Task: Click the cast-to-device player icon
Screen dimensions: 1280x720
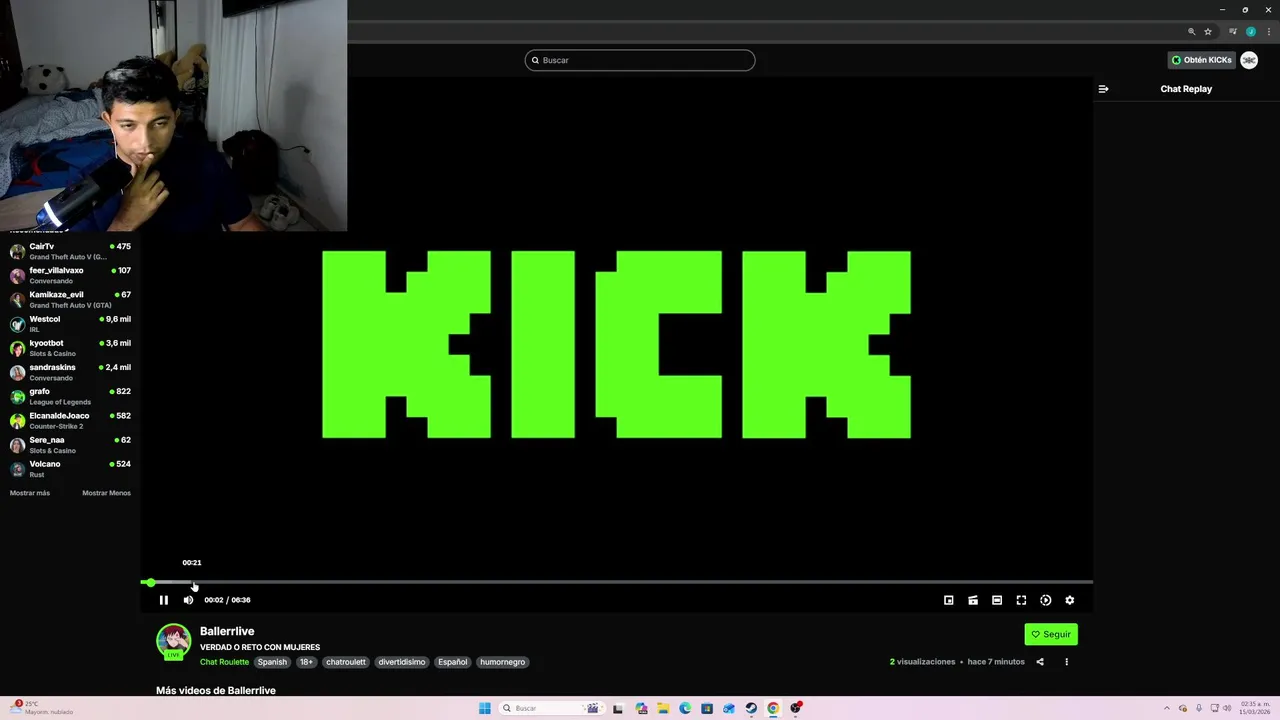Action: tap(973, 600)
